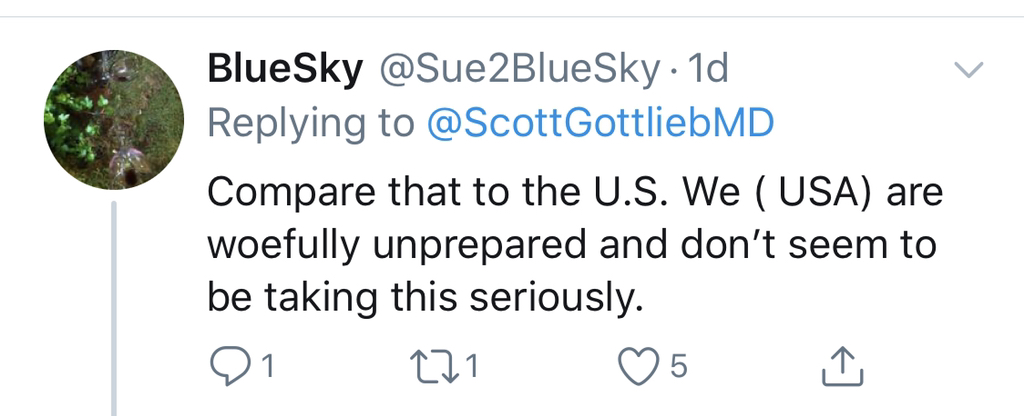The image size is (1024, 416).
Task: Like the tweet with the heart icon
Action: tap(636, 368)
